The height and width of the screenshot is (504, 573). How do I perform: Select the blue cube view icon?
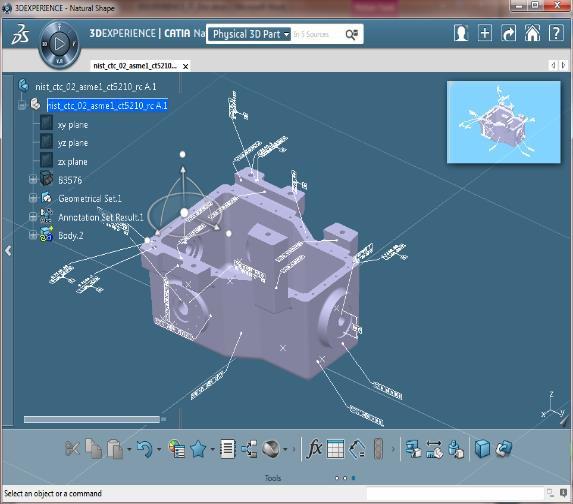click(482, 448)
